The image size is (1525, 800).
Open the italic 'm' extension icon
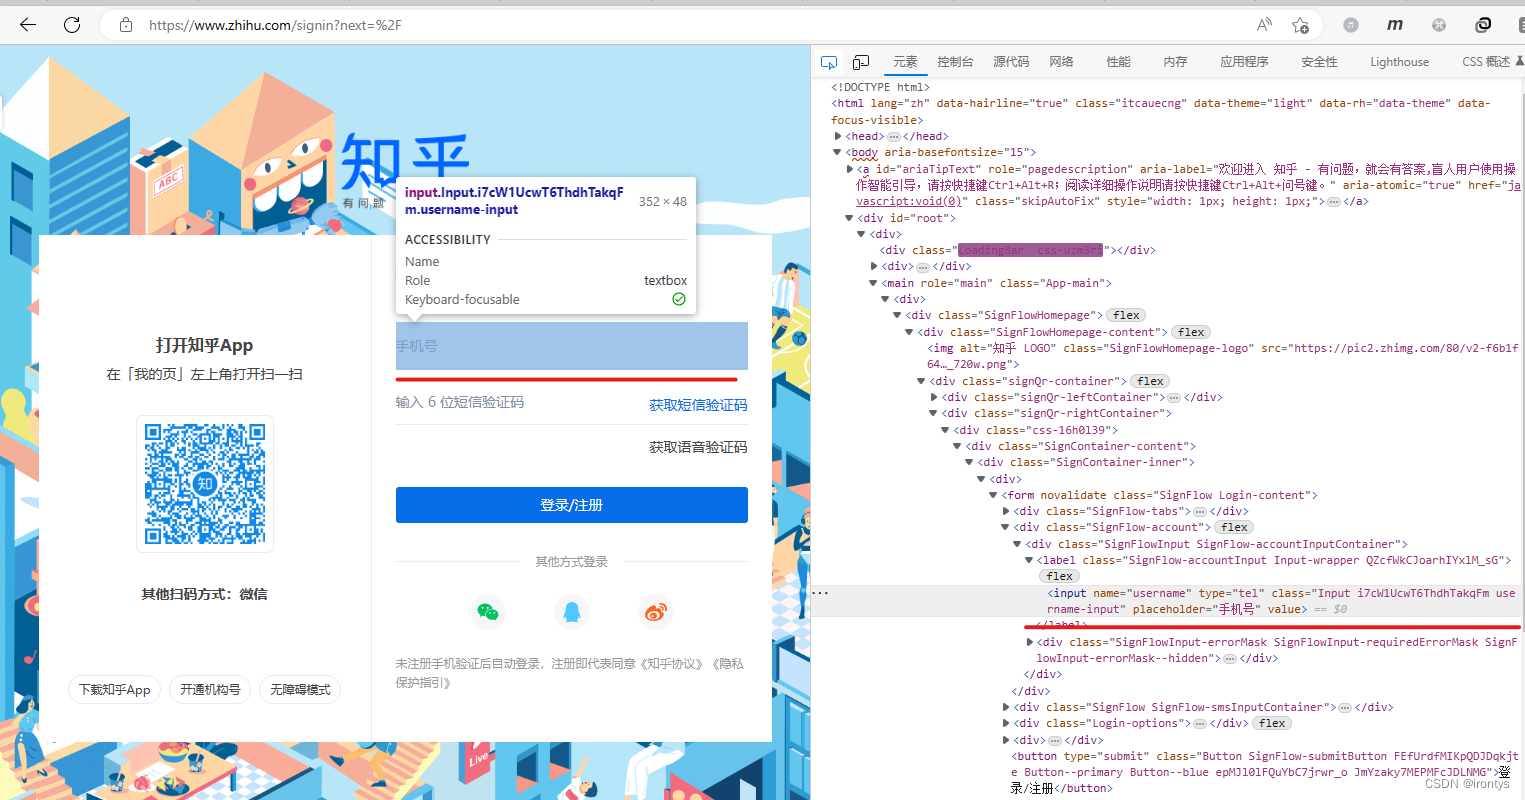(1395, 25)
